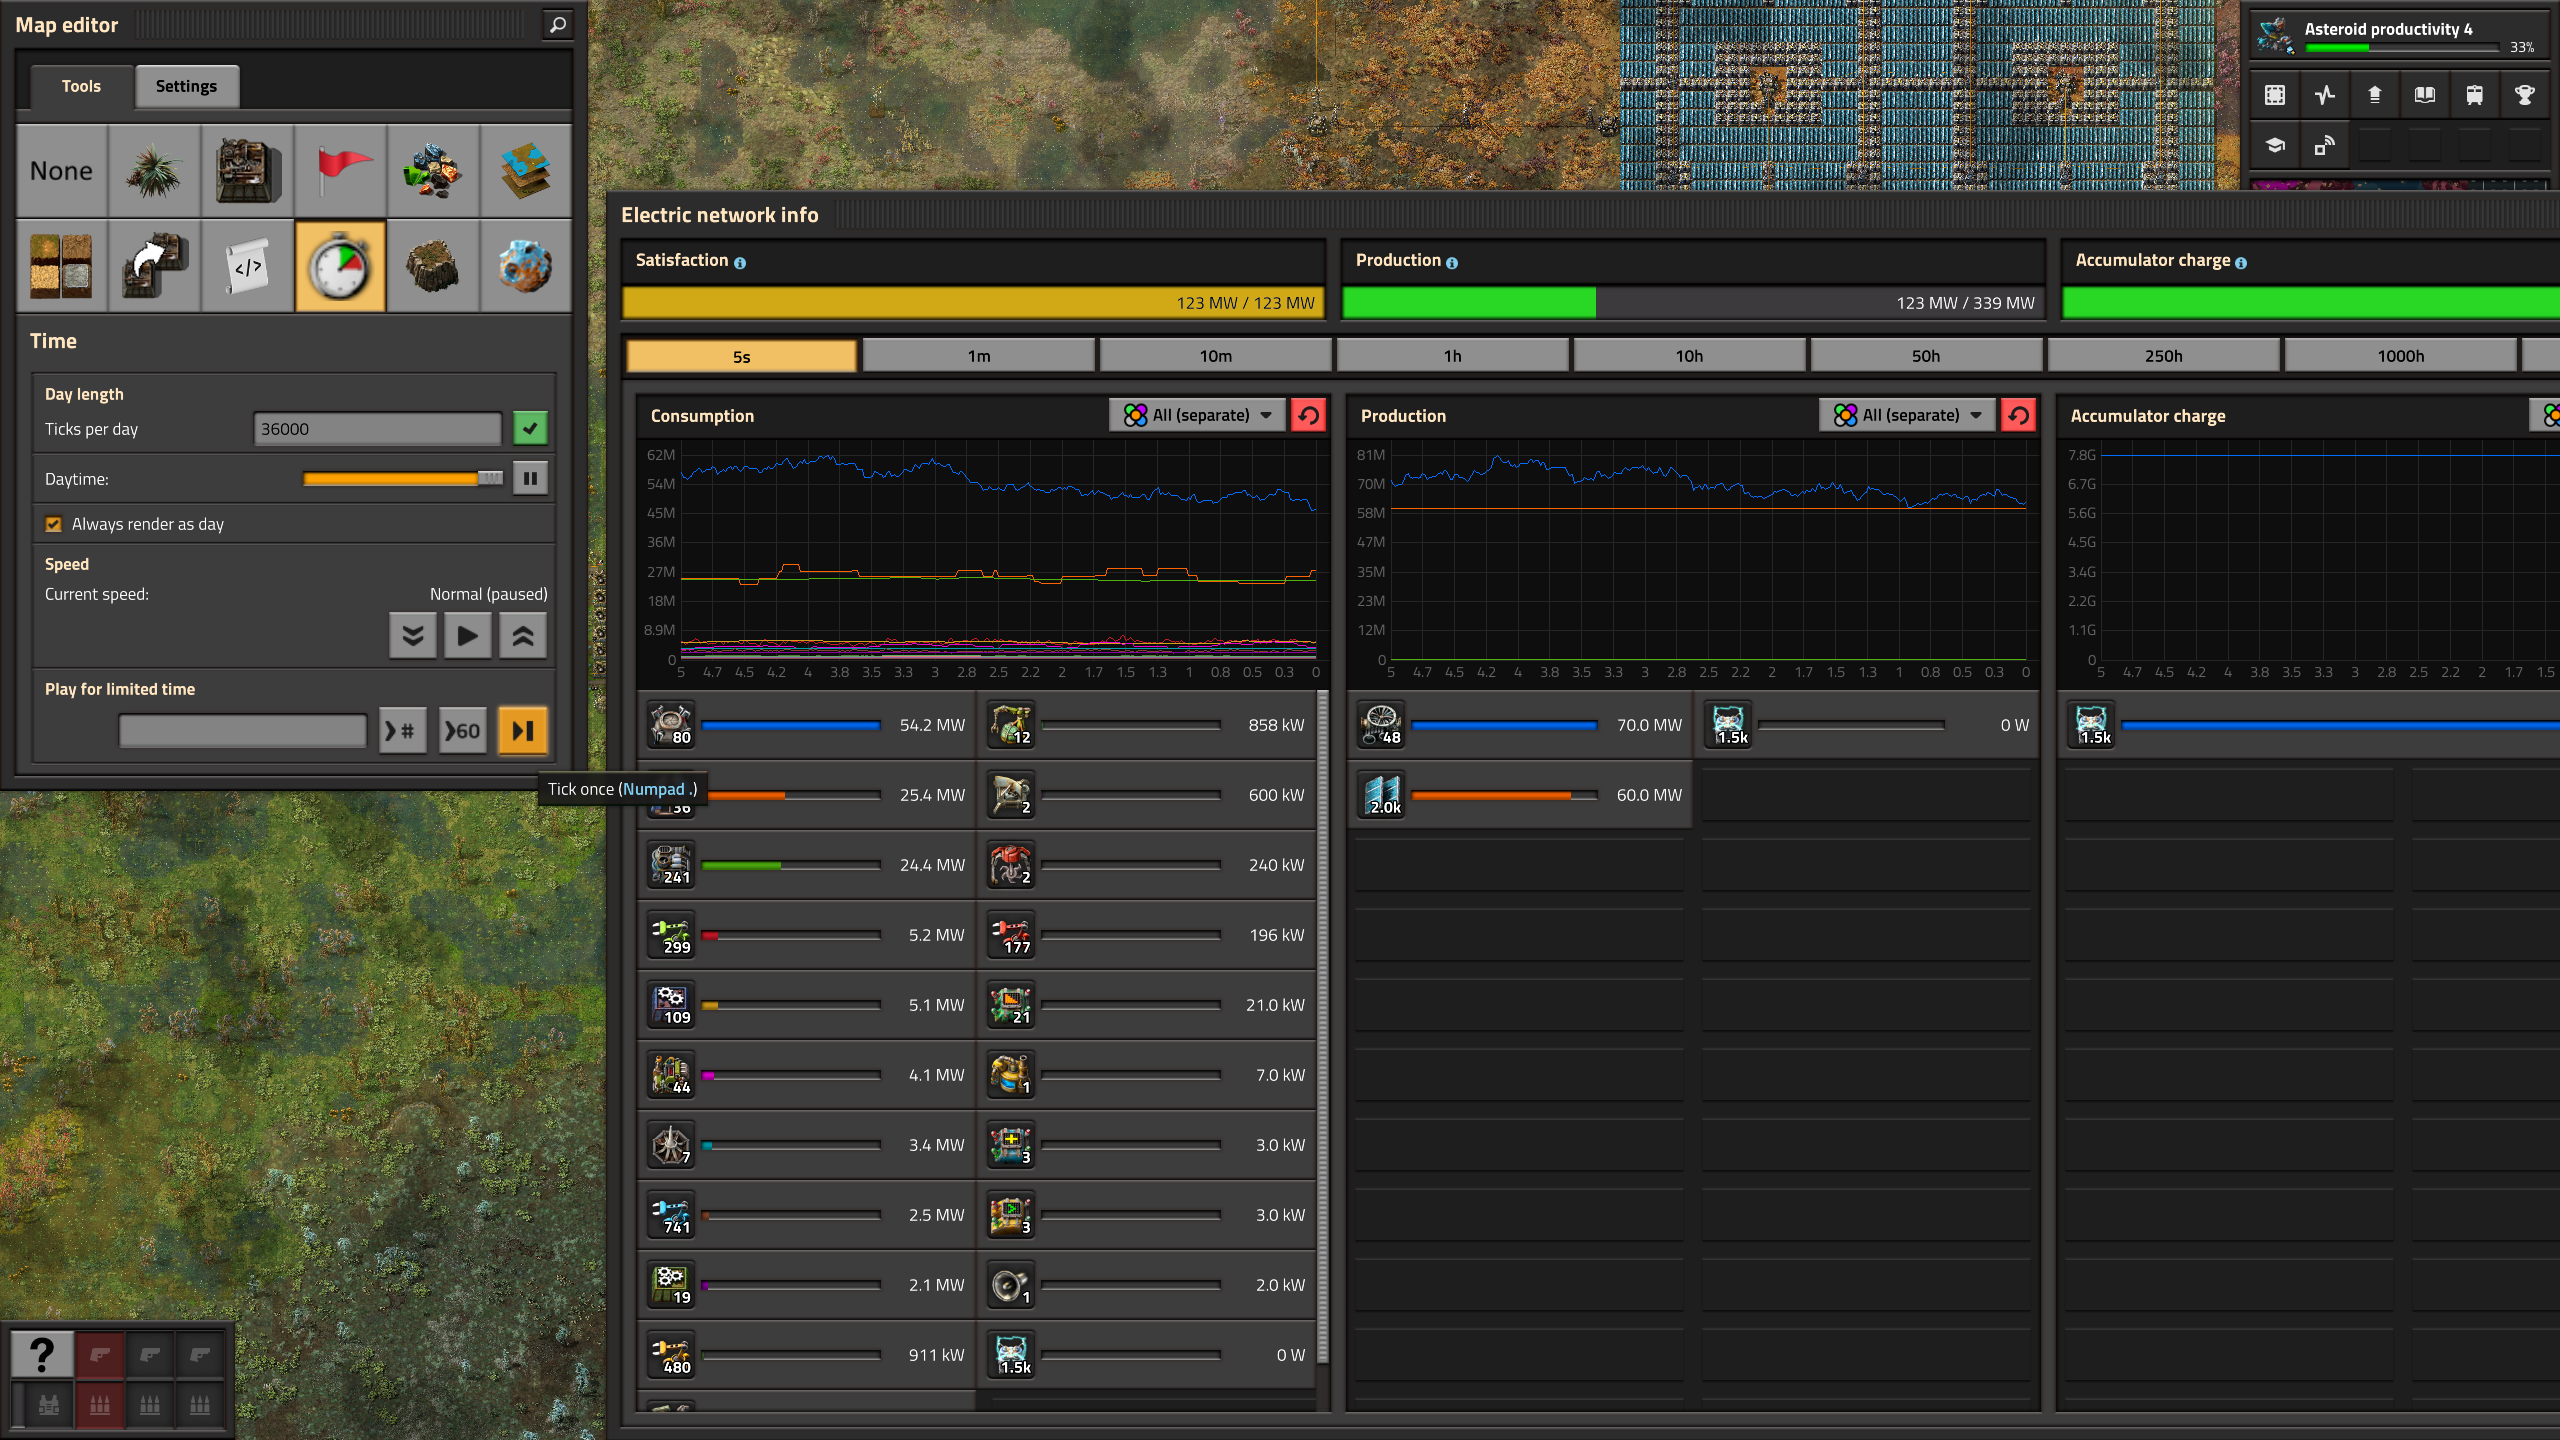Screen dimensions: 2560x1440
Task: Toggle Always render as day checkbox
Action: [54, 524]
